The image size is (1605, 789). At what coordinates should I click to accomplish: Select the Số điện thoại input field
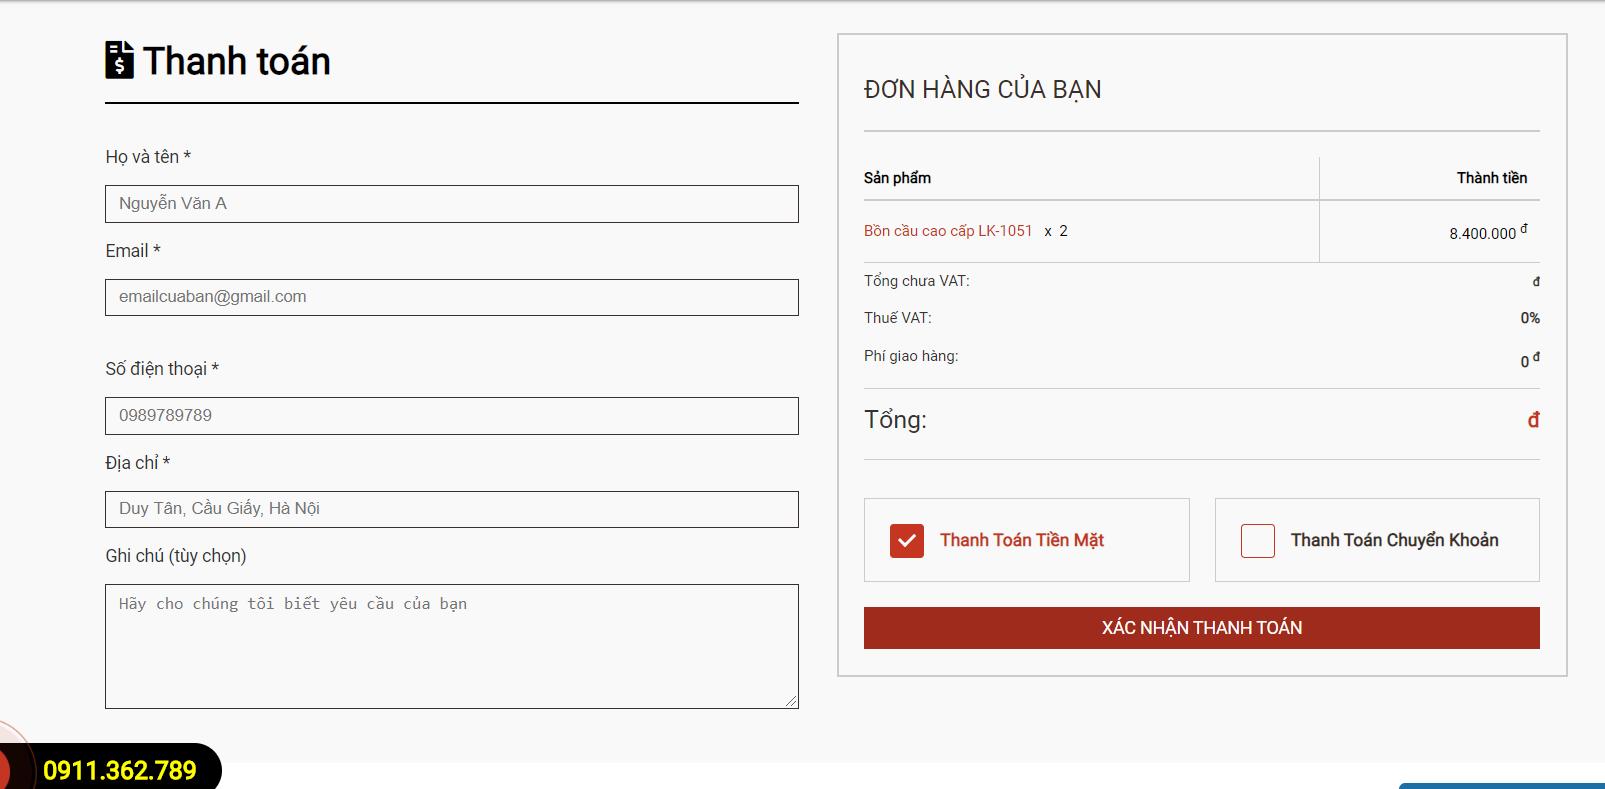point(451,416)
